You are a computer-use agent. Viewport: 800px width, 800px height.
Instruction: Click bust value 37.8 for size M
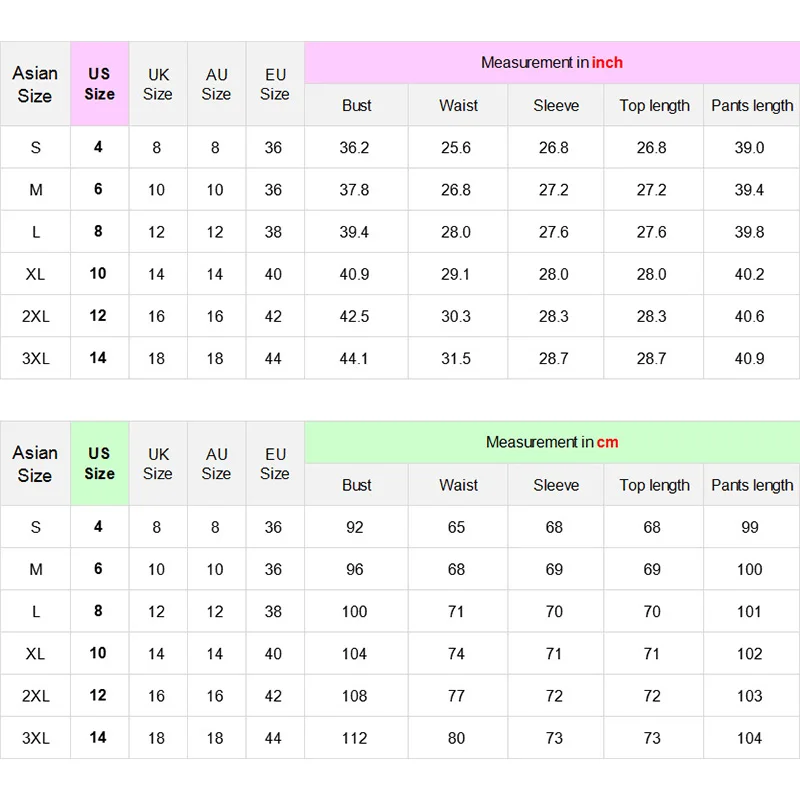click(x=354, y=190)
